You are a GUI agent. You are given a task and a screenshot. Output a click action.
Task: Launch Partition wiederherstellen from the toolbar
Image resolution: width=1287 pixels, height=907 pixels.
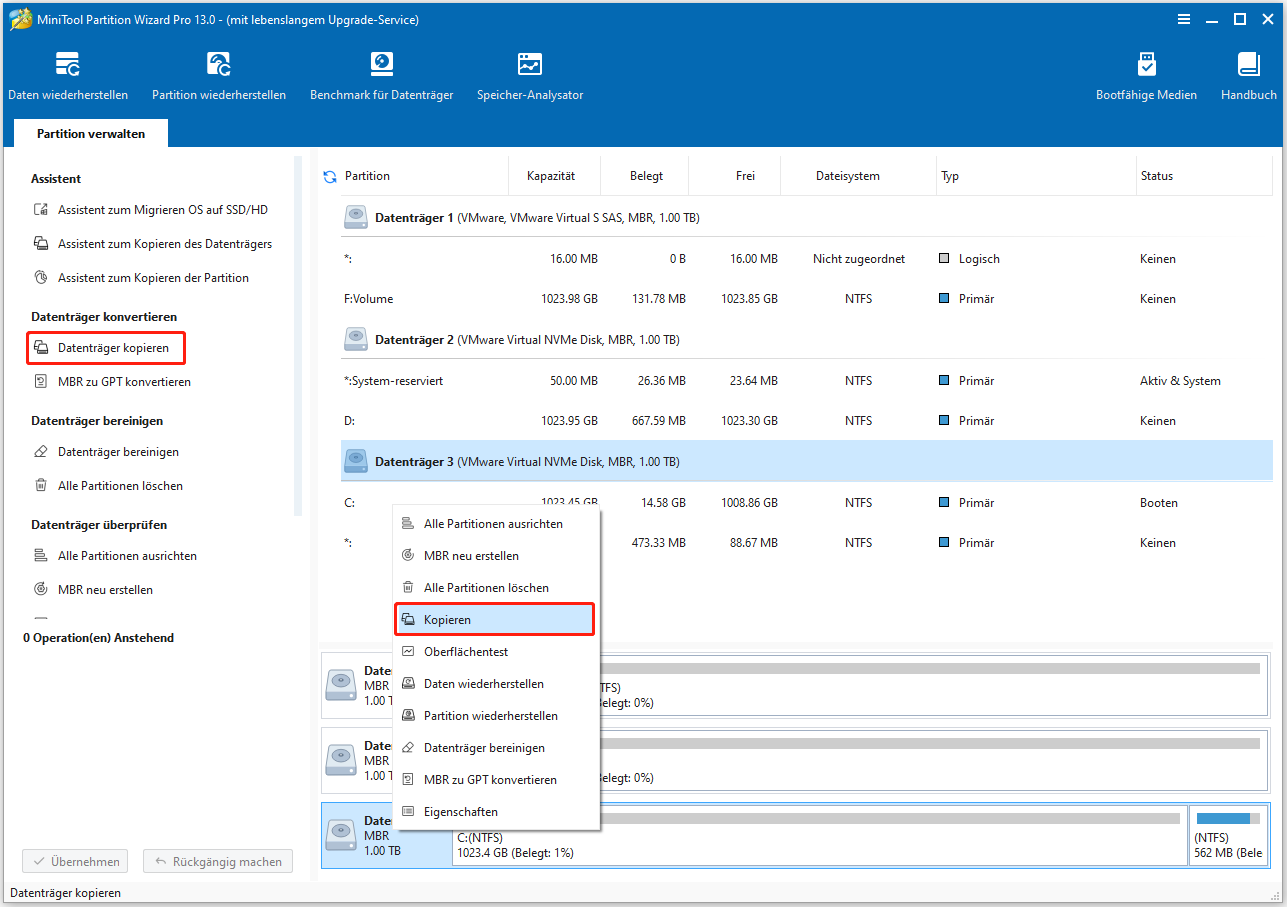(219, 75)
